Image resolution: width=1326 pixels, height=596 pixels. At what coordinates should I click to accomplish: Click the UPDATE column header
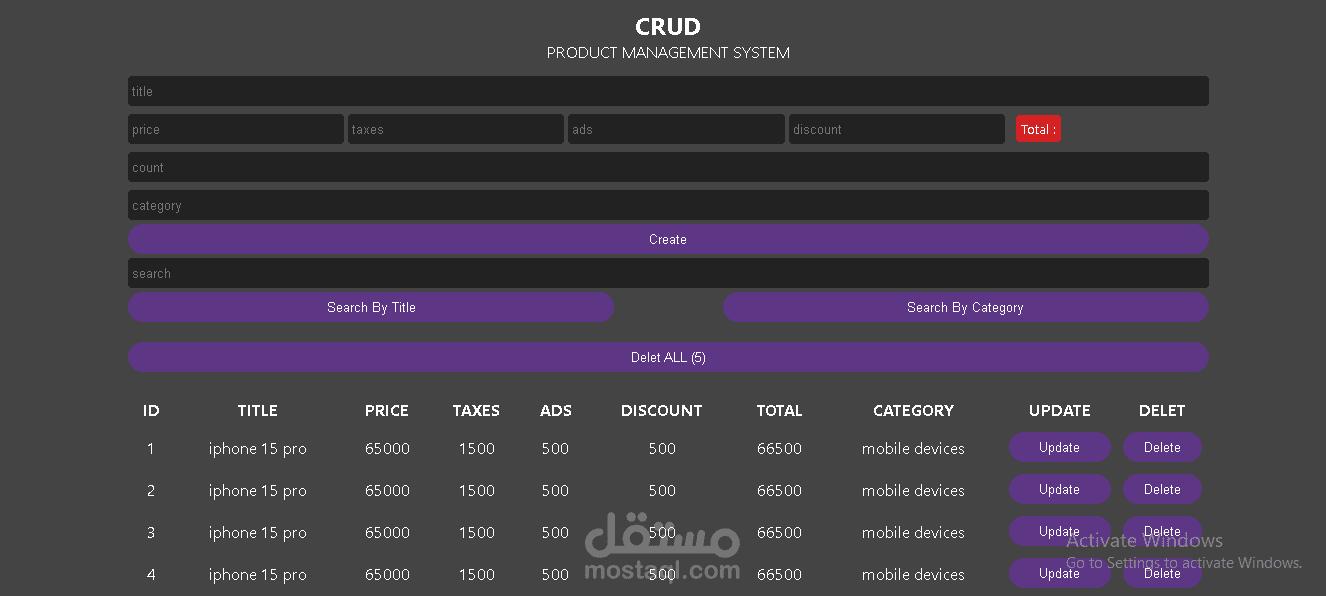pyautogui.click(x=1060, y=410)
